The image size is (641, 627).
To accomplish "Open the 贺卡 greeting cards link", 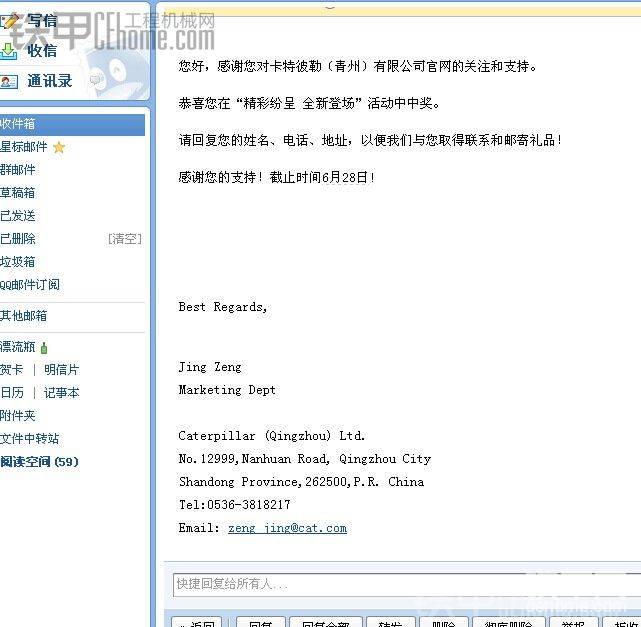I will (11, 369).
